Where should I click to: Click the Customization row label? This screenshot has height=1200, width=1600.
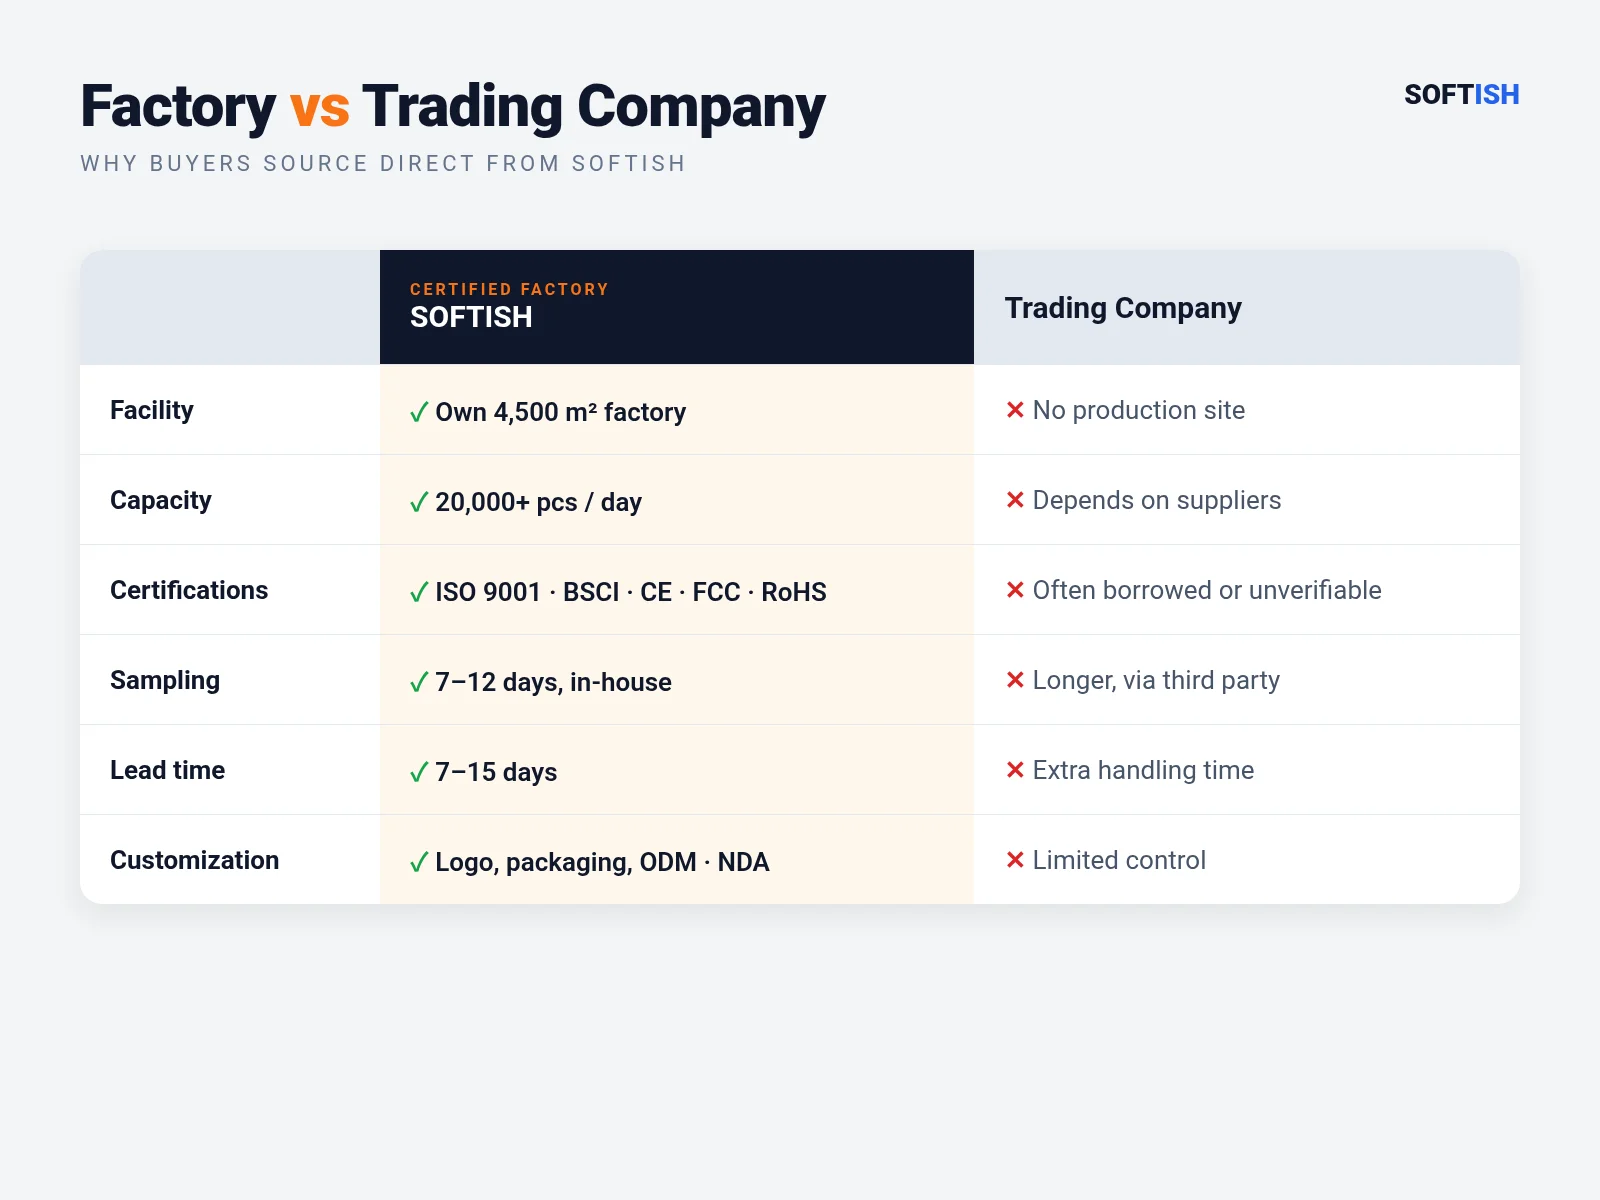click(x=195, y=860)
